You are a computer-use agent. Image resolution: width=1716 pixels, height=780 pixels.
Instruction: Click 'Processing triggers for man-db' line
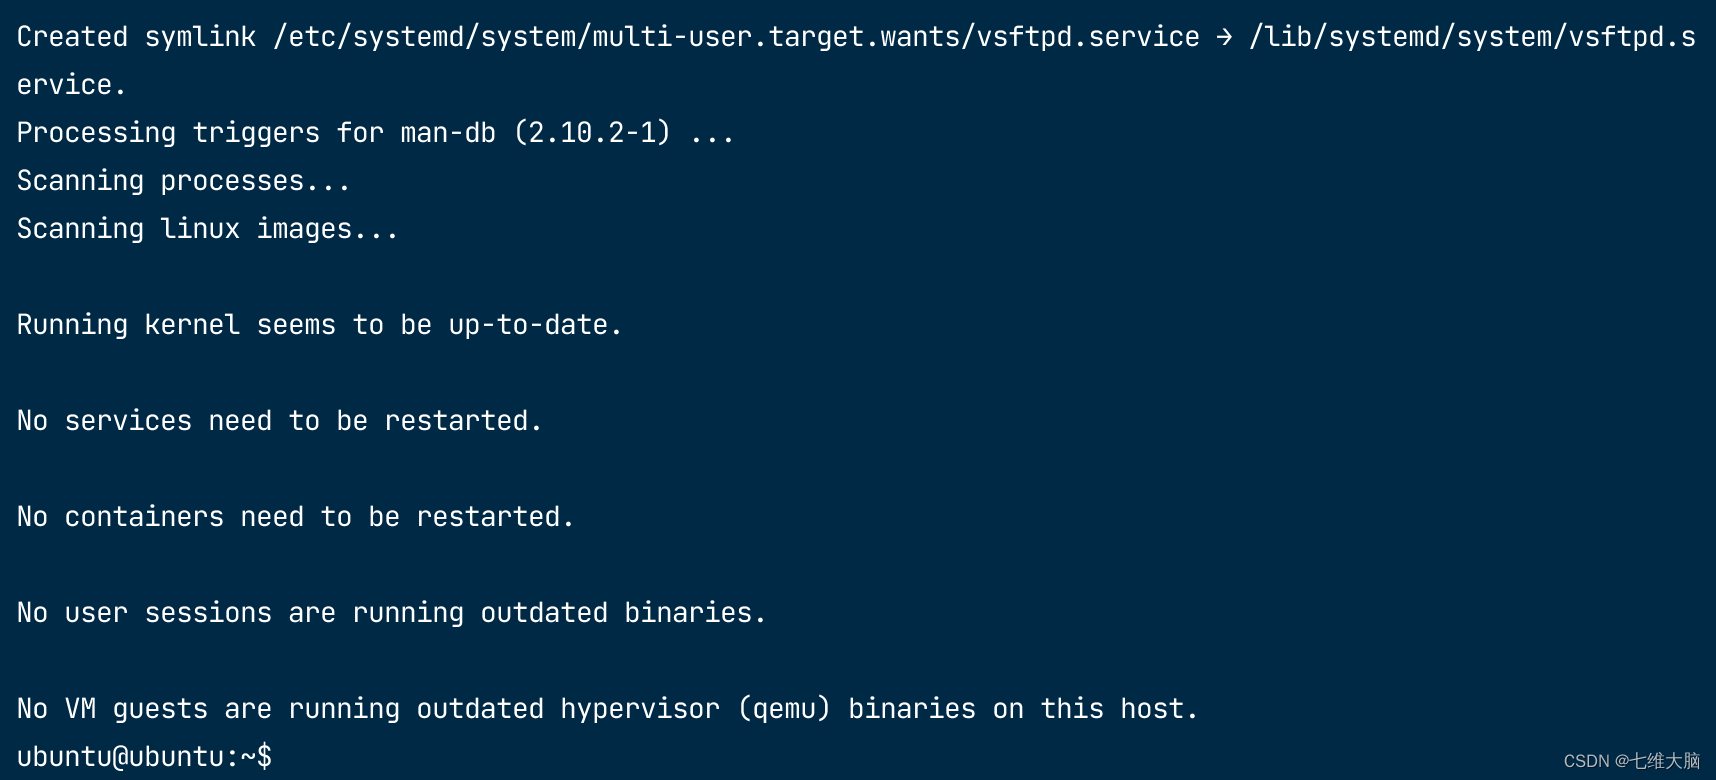pyautogui.click(x=256, y=133)
